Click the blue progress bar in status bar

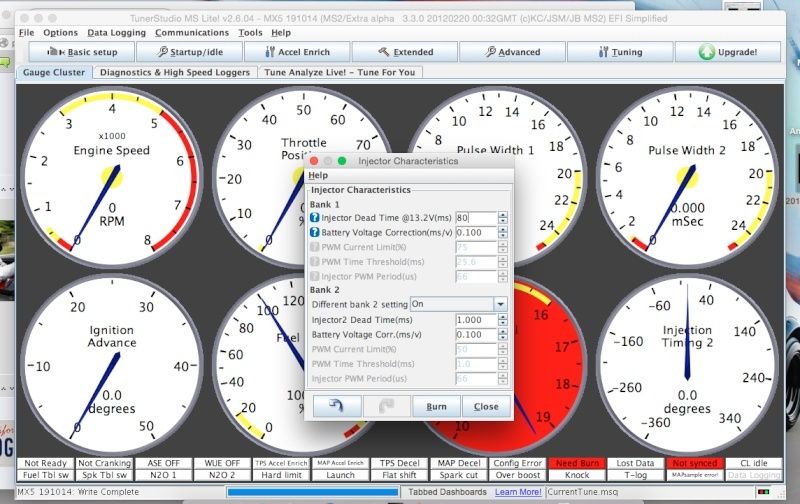(x=313, y=492)
